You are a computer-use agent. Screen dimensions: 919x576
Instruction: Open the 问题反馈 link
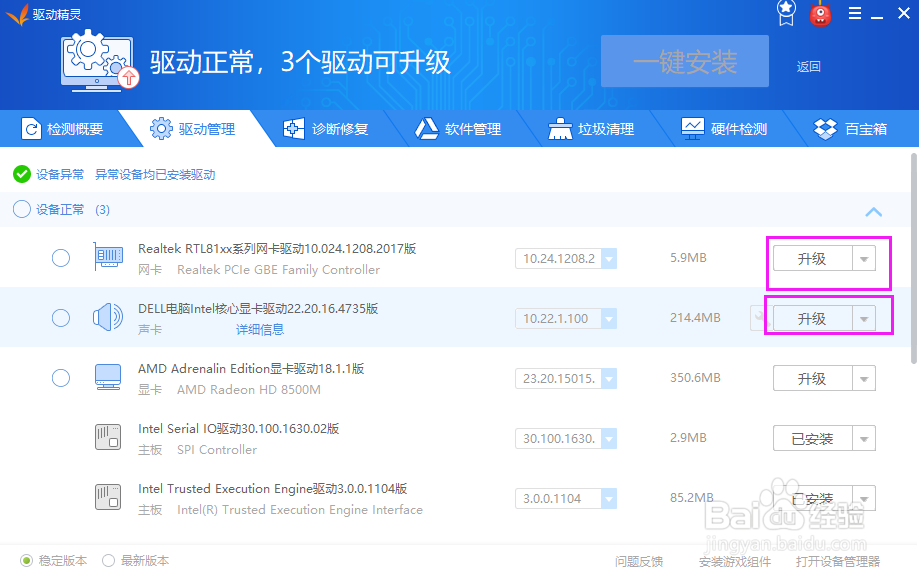pos(639,561)
